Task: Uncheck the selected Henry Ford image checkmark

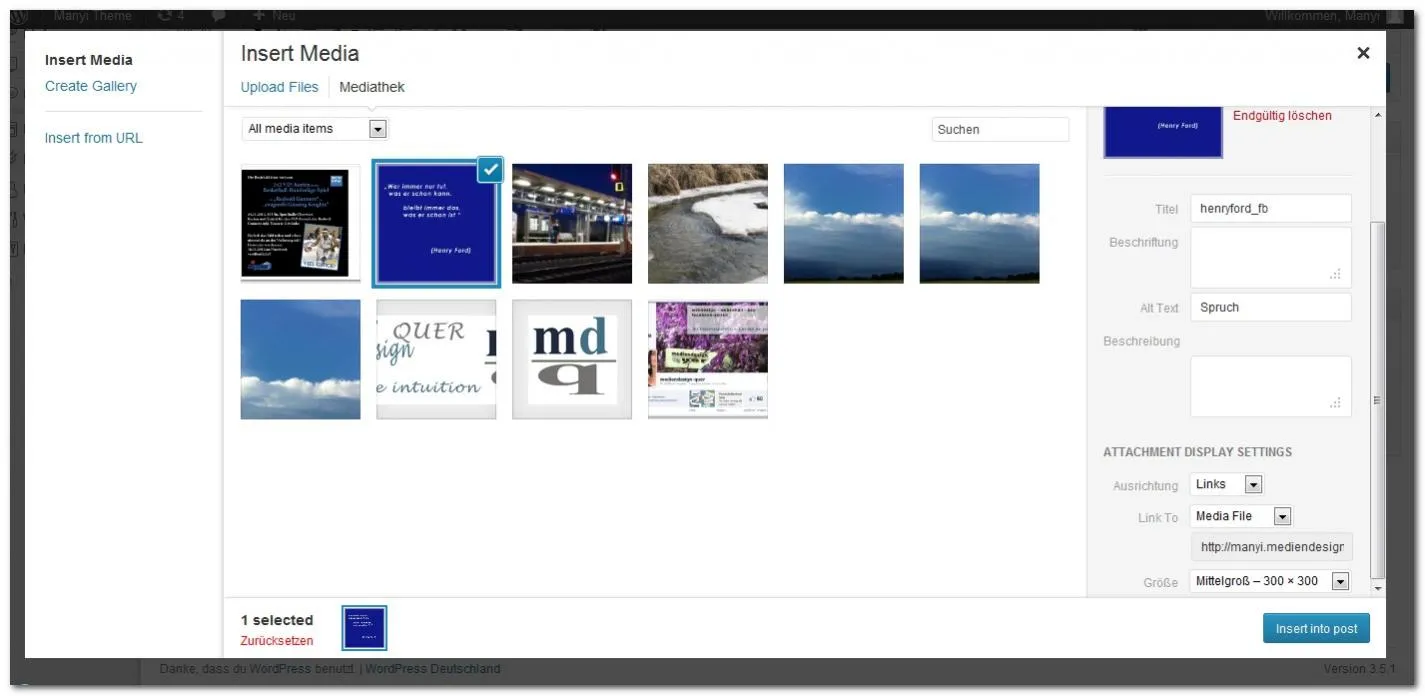Action: 490,170
